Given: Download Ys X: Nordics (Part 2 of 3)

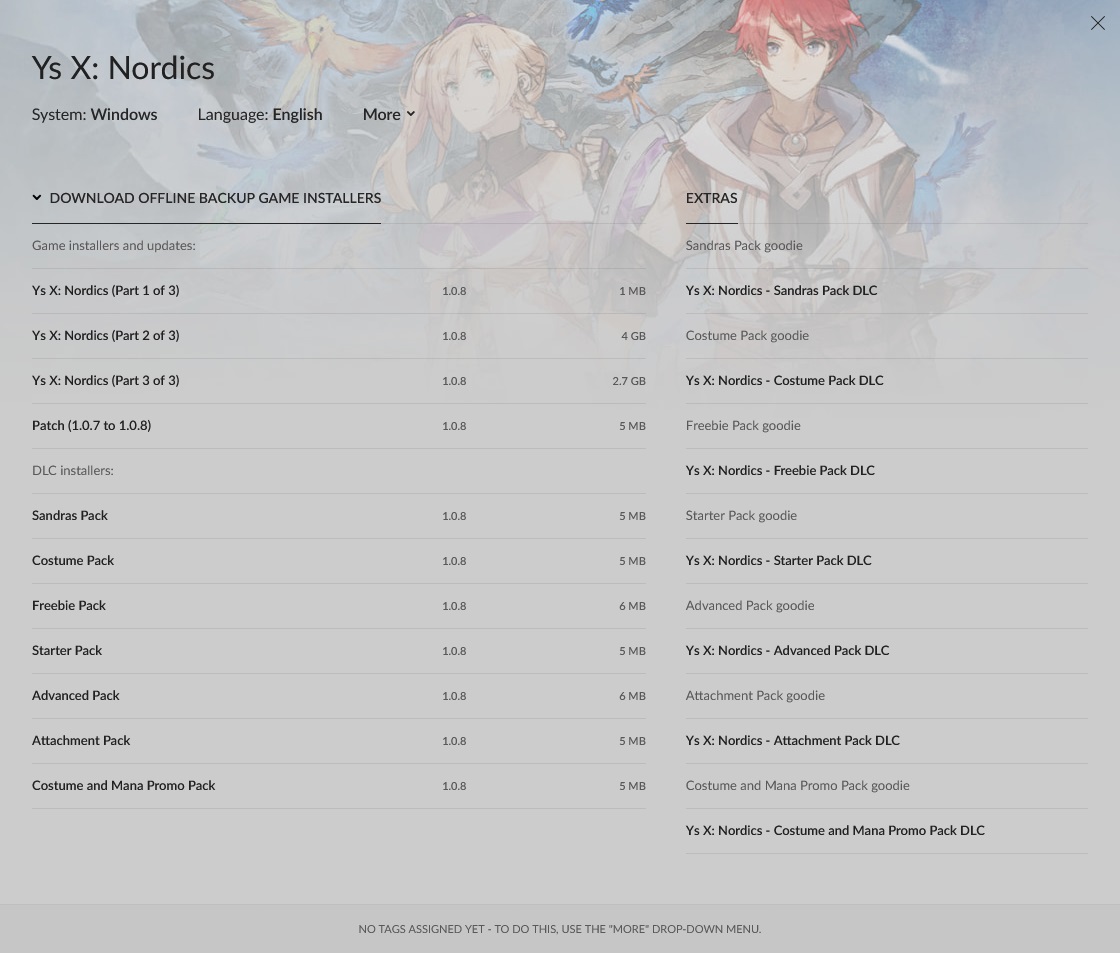Looking at the screenshot, I should (x=339, y=336).
